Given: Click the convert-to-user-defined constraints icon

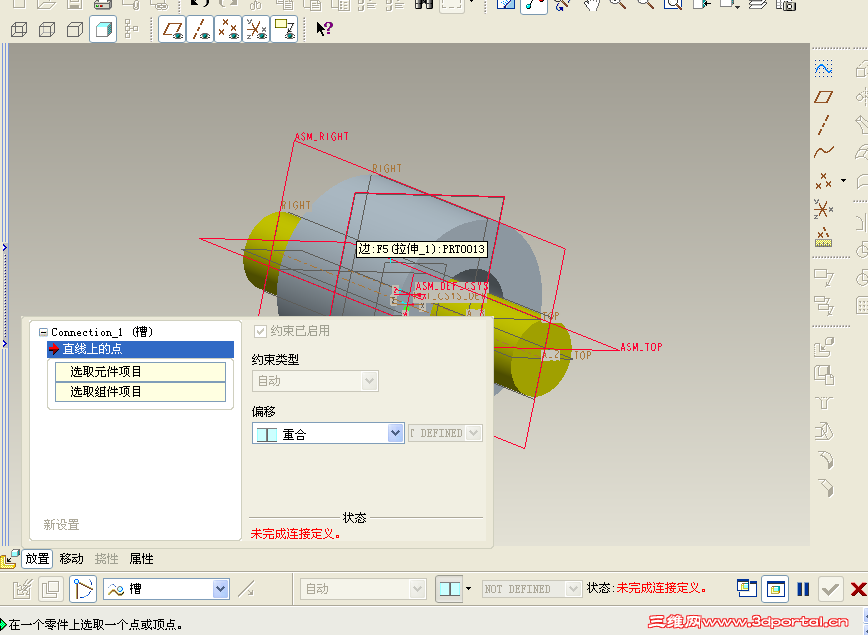Looking at the screenshot, I should (x=23, y=588).
